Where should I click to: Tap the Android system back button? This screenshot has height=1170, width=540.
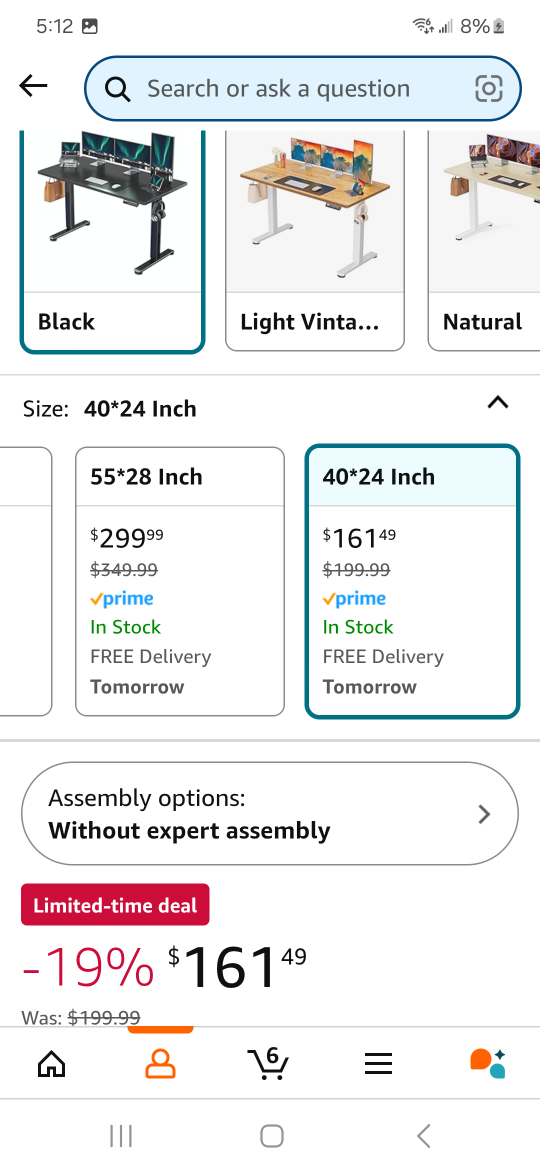coord(424,1136)
